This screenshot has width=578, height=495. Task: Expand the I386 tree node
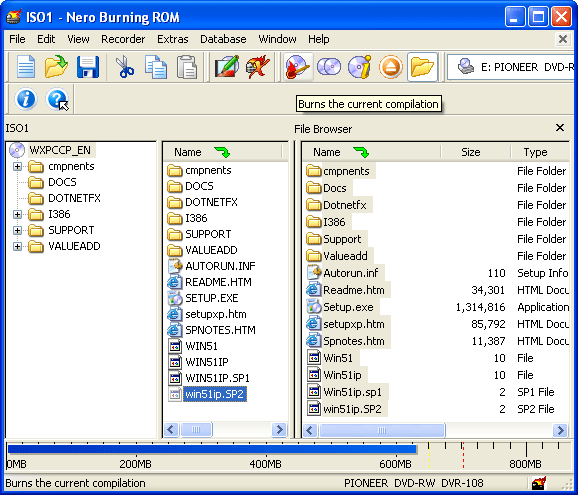[17, 214]
